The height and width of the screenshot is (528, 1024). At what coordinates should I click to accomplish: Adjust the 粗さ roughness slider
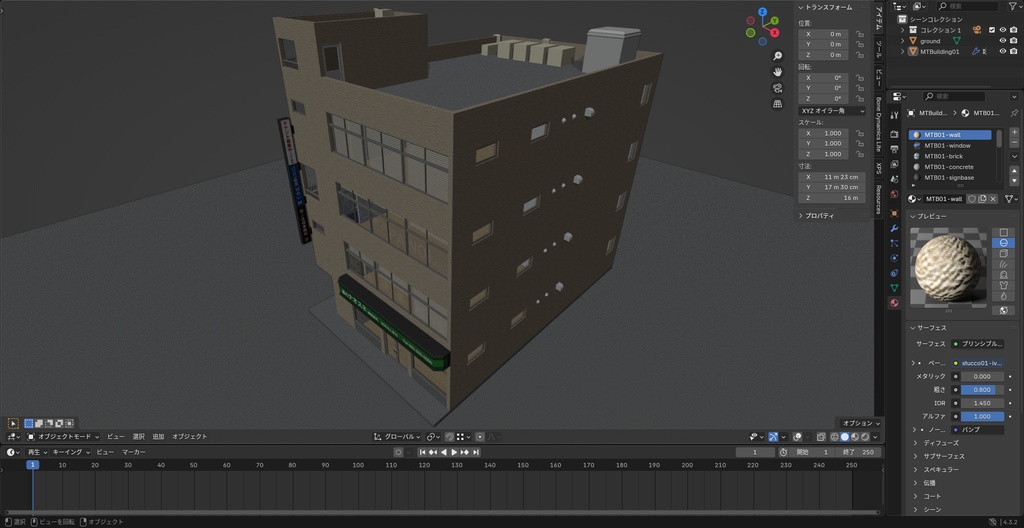coord(982,389)
